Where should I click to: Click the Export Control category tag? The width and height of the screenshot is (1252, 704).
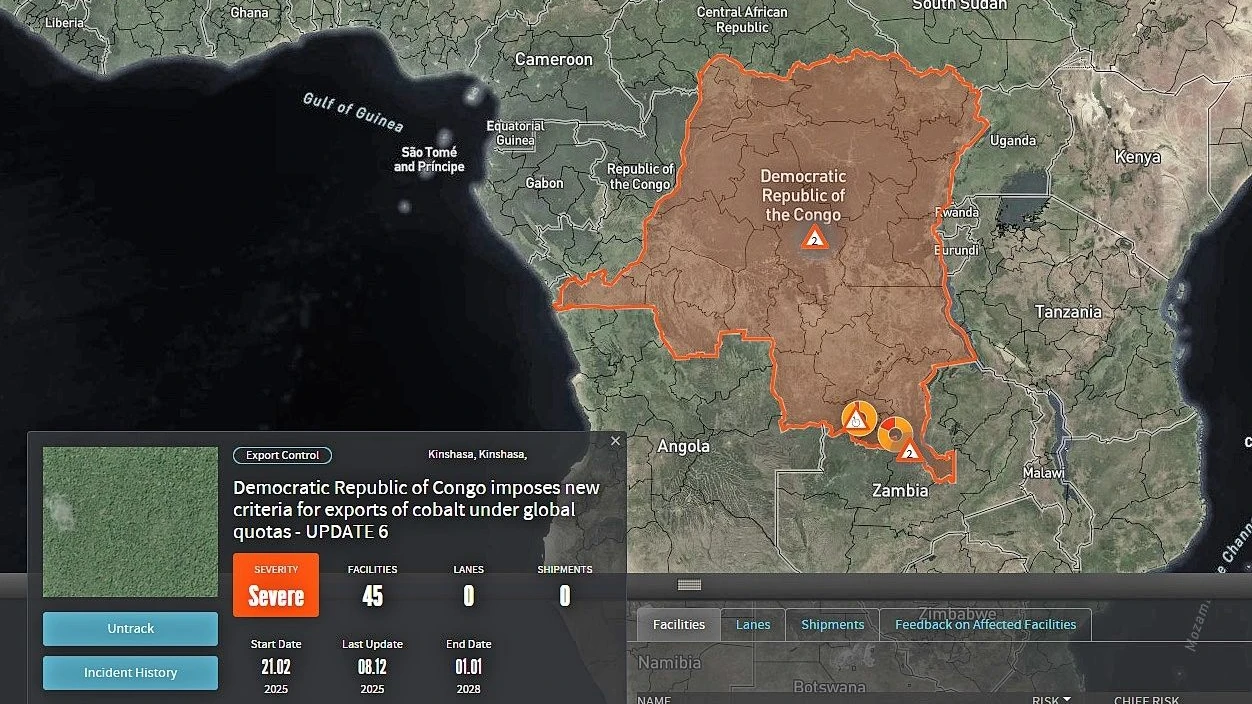pyautogui.click(x=282, y=455)
